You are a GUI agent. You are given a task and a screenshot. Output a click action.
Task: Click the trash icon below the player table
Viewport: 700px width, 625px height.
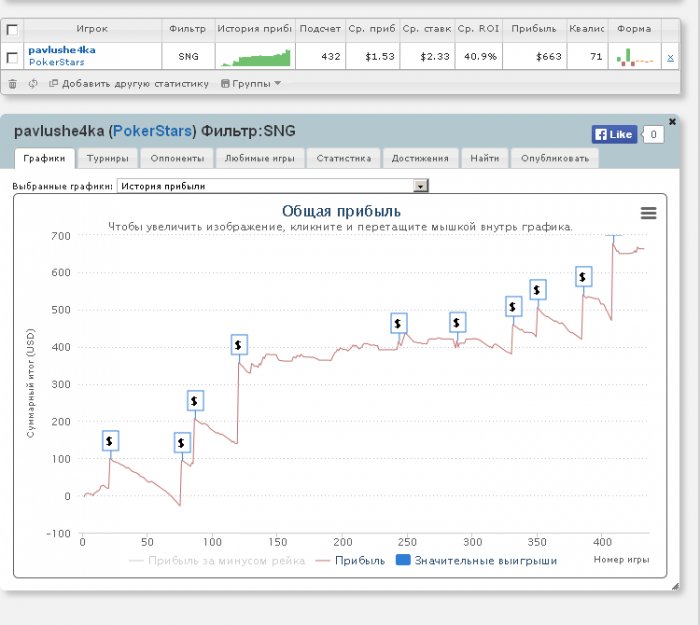tap(13, 84)
